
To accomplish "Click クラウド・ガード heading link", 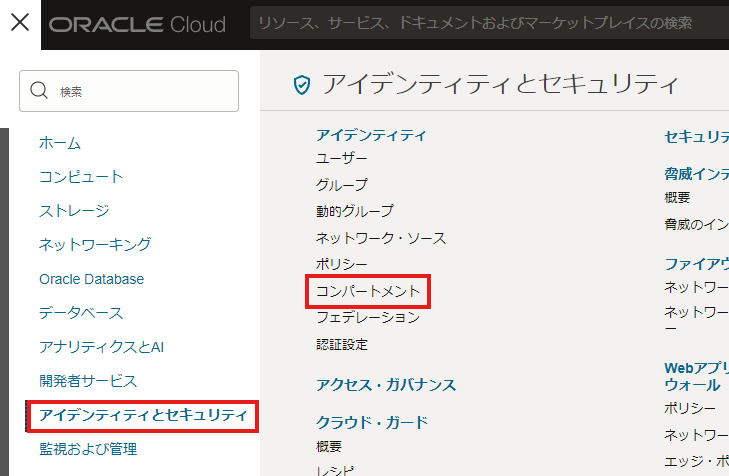I will tap(372, 422).
